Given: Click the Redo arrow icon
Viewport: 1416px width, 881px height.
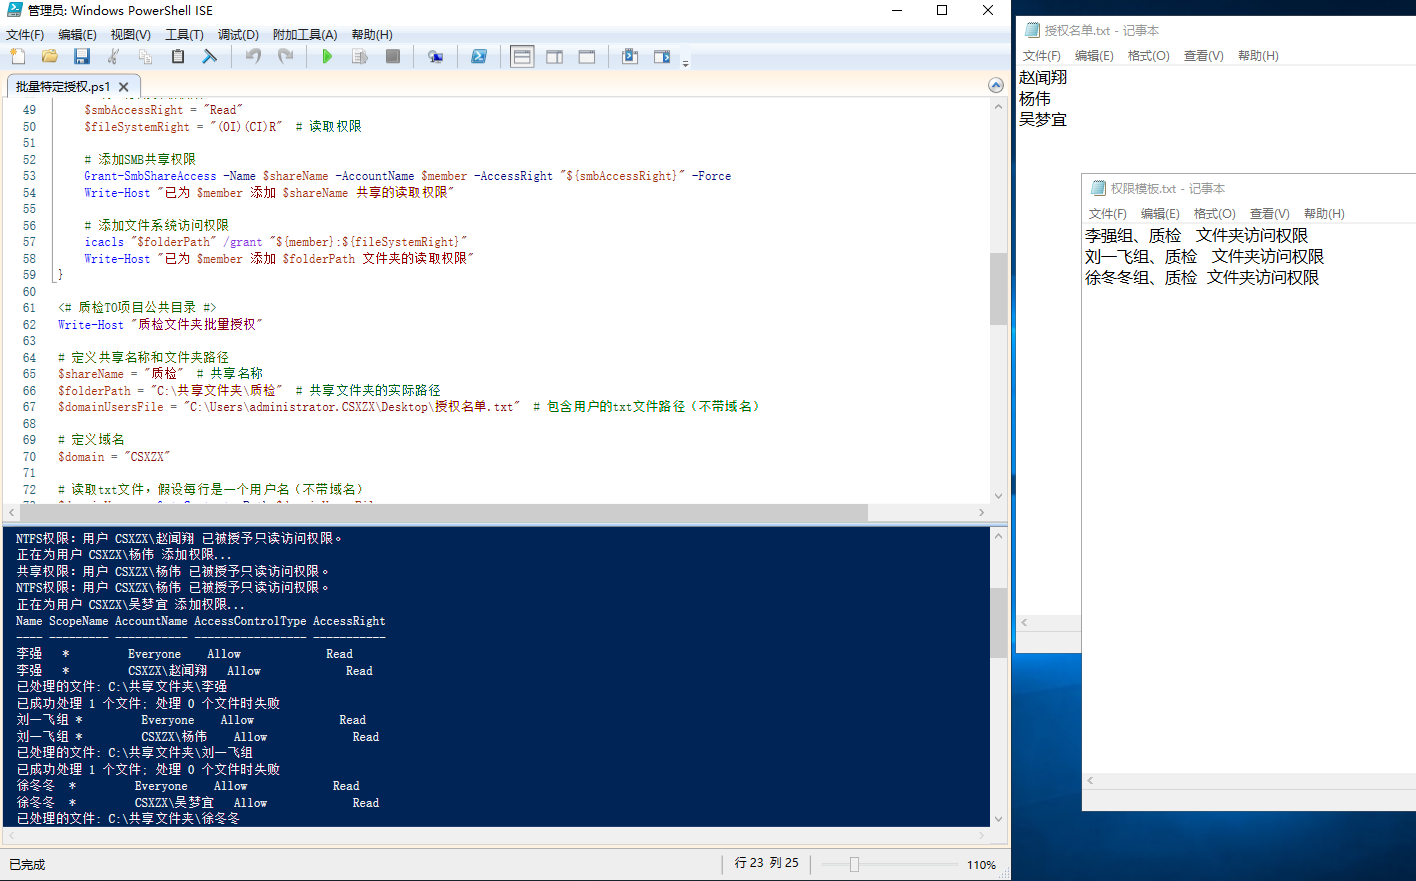Looking at the screenshot, I should (285, 57).
